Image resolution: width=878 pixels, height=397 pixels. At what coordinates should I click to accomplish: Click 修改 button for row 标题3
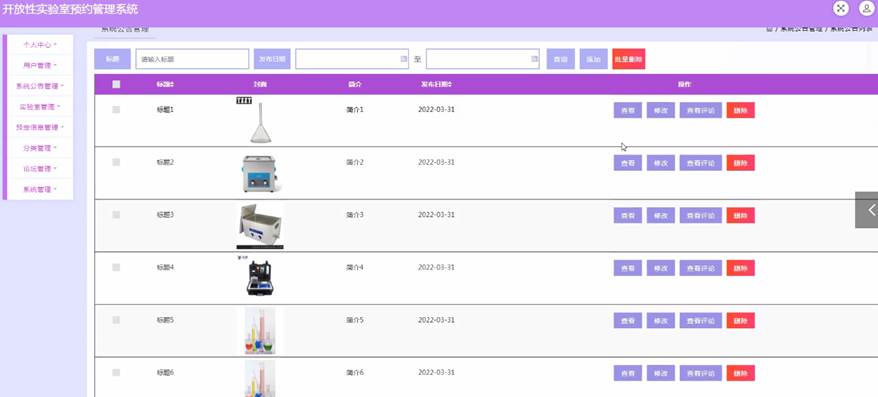click(x=661, y=216)
